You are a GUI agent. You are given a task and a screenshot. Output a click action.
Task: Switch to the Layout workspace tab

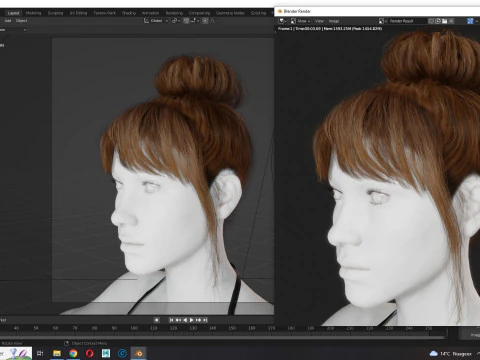[13, 13]
